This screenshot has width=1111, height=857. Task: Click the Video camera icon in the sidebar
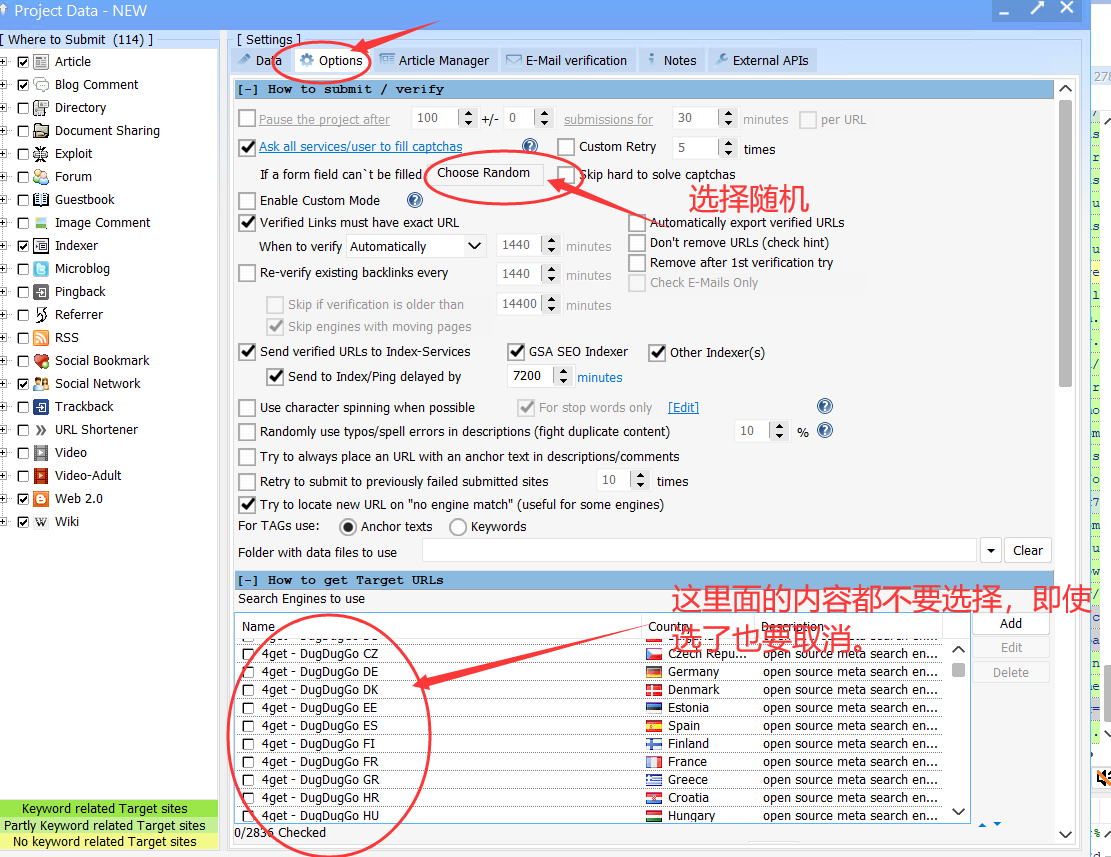[x=40, y=452]
